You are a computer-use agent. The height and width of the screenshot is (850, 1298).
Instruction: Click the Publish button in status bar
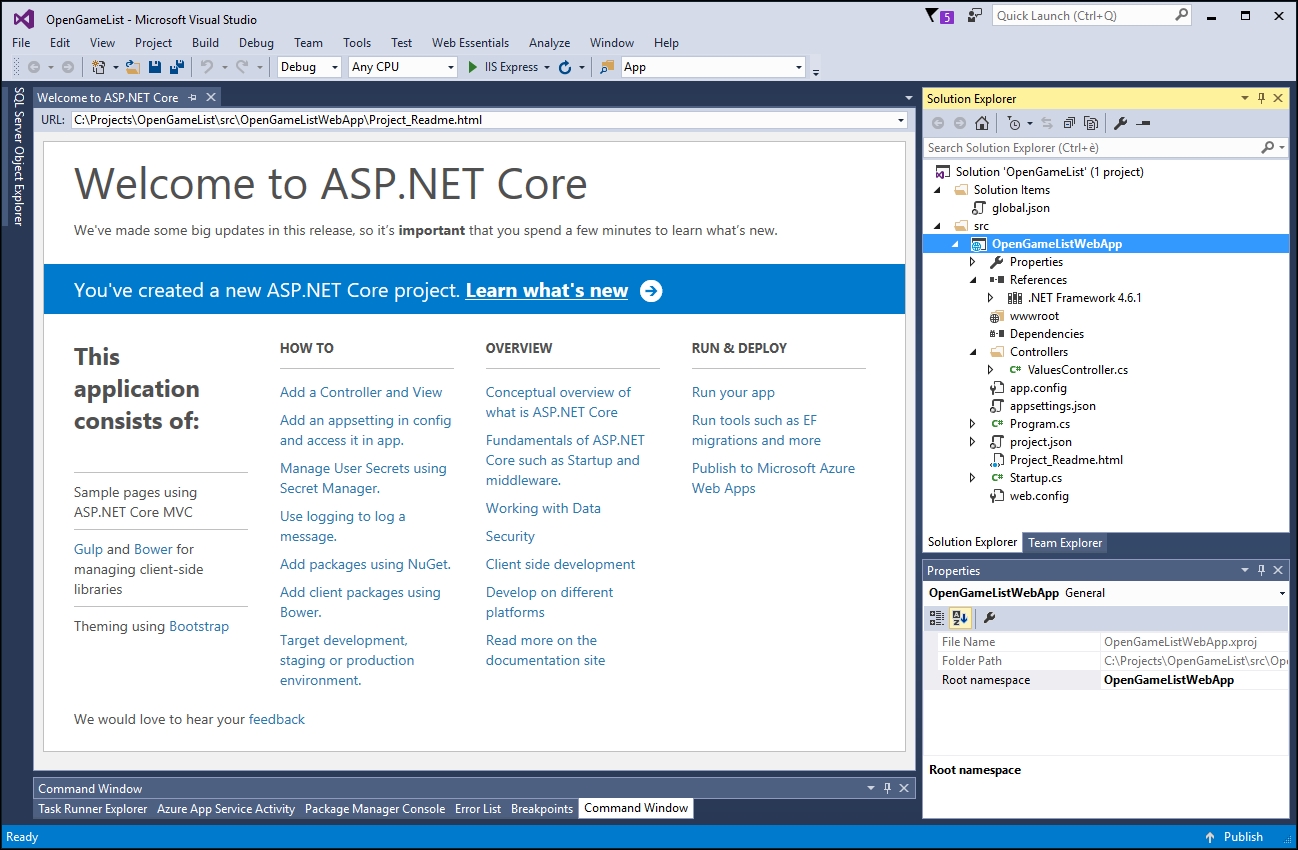point(1234,837)
